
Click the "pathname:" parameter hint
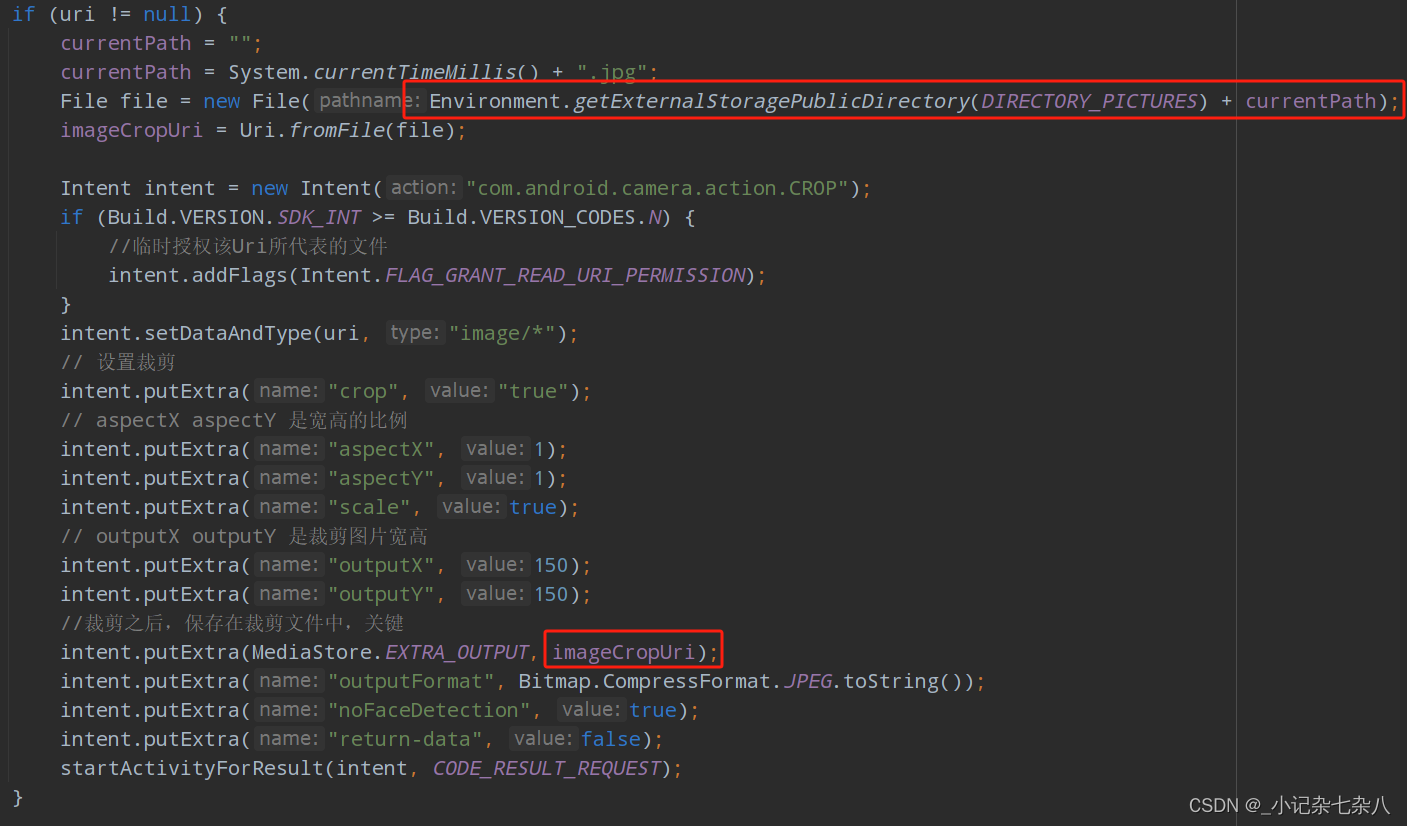[x=369, y=101]
